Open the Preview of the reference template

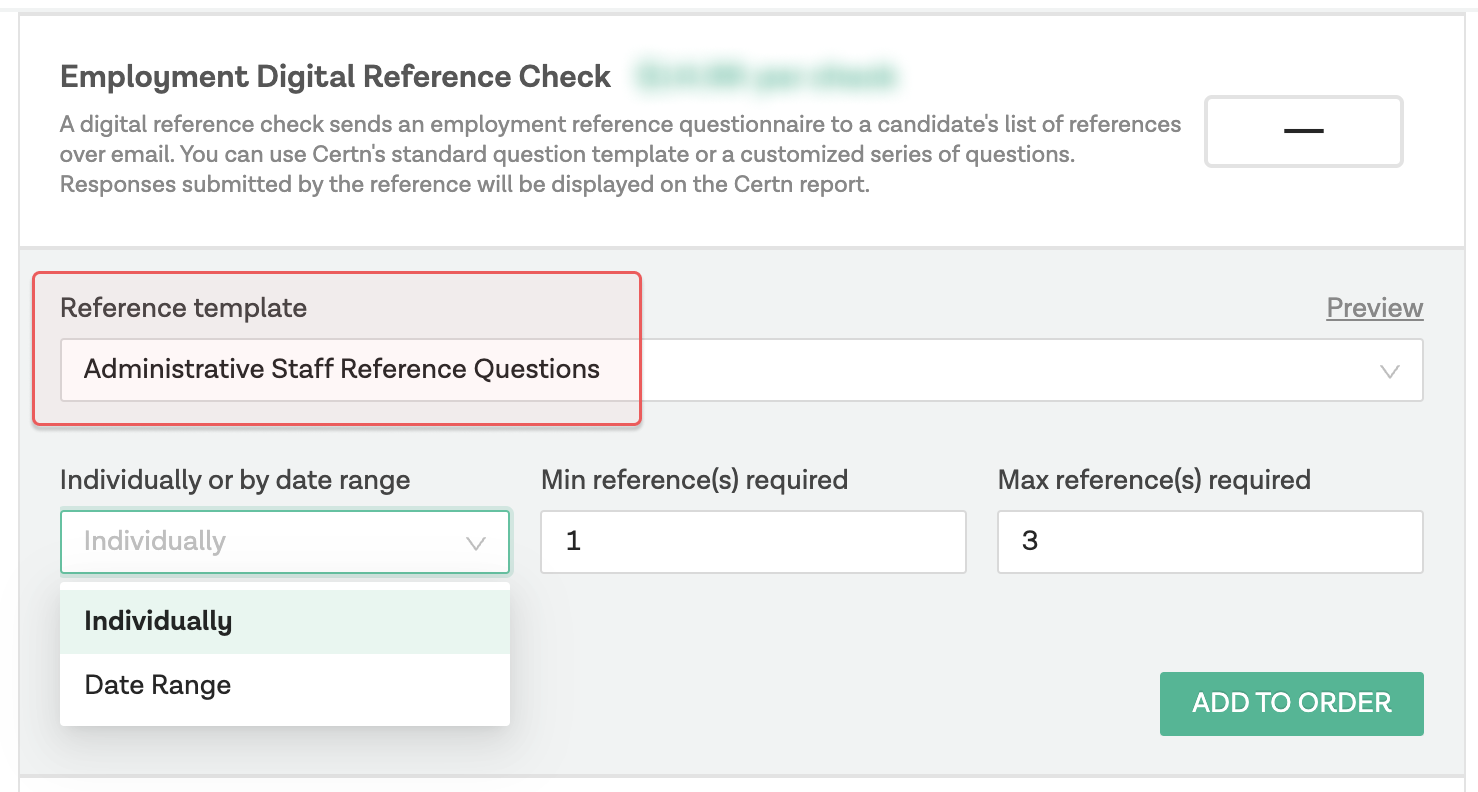[1374, 308]
